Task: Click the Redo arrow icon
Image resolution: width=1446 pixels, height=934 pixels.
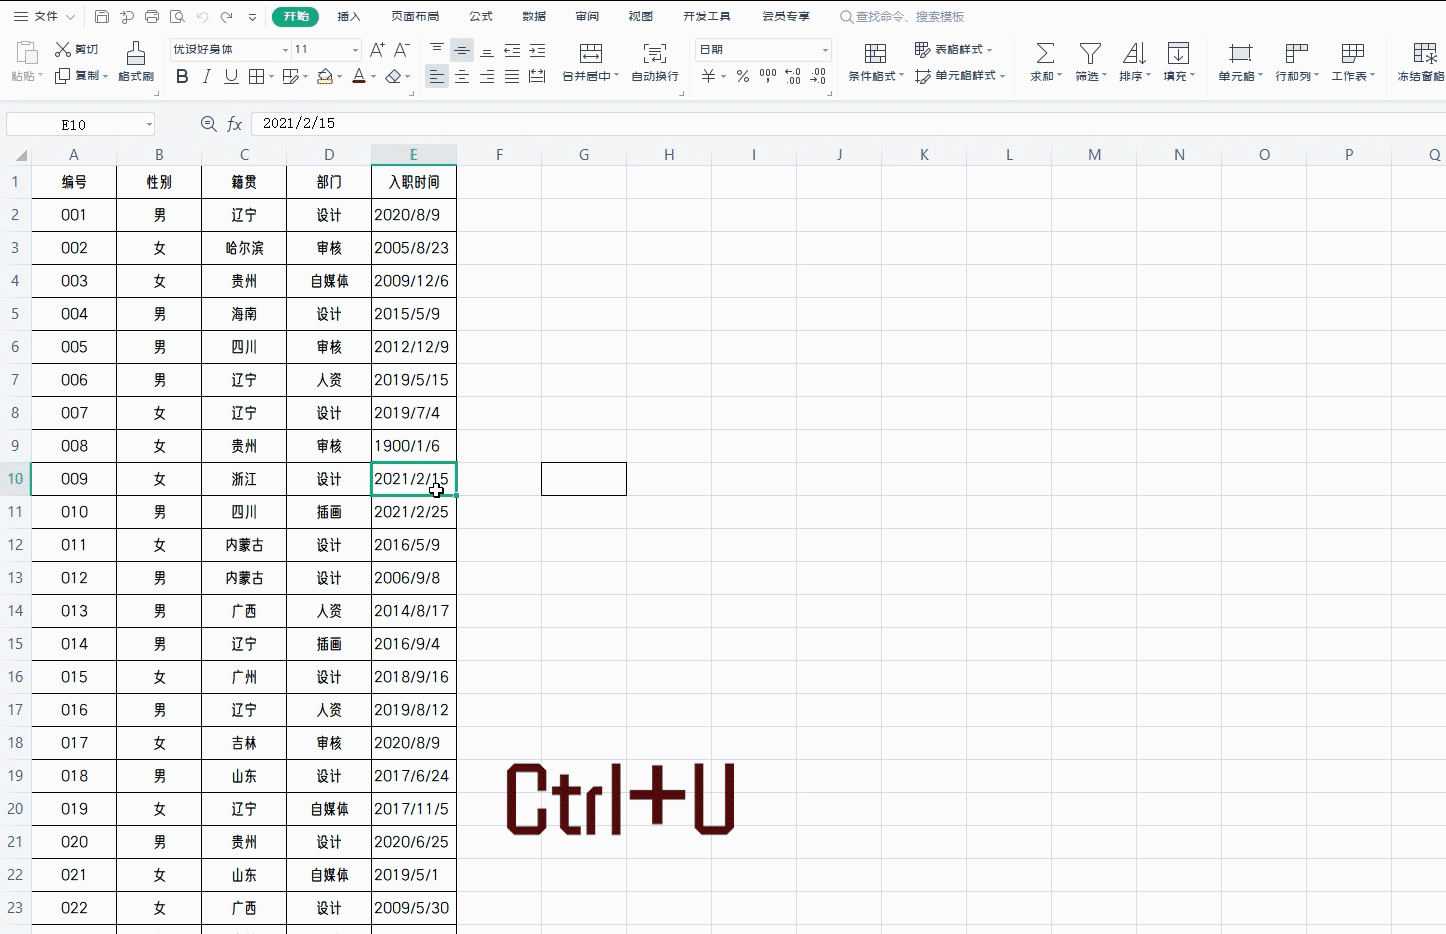Action: [227, 17]
